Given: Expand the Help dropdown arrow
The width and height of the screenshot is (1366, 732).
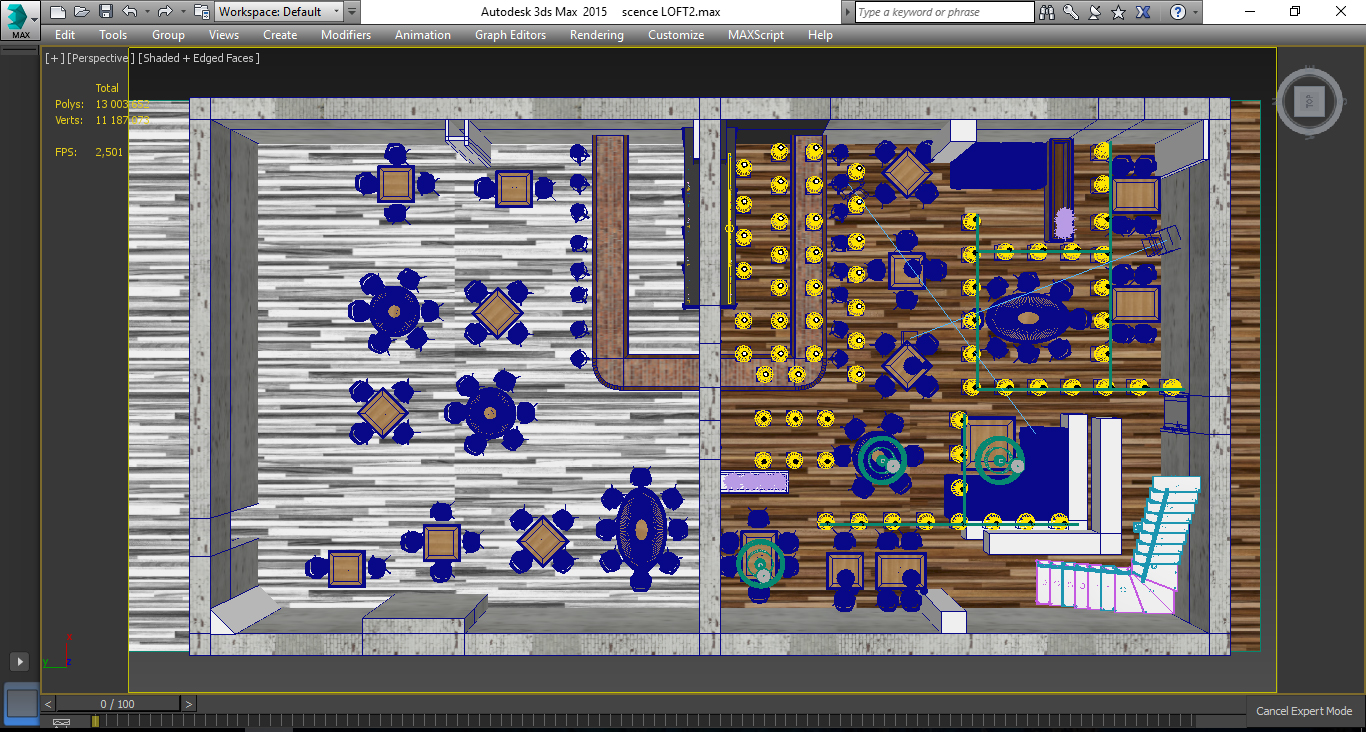Looking at the screenshot, I should click(x=1195, y=12).
